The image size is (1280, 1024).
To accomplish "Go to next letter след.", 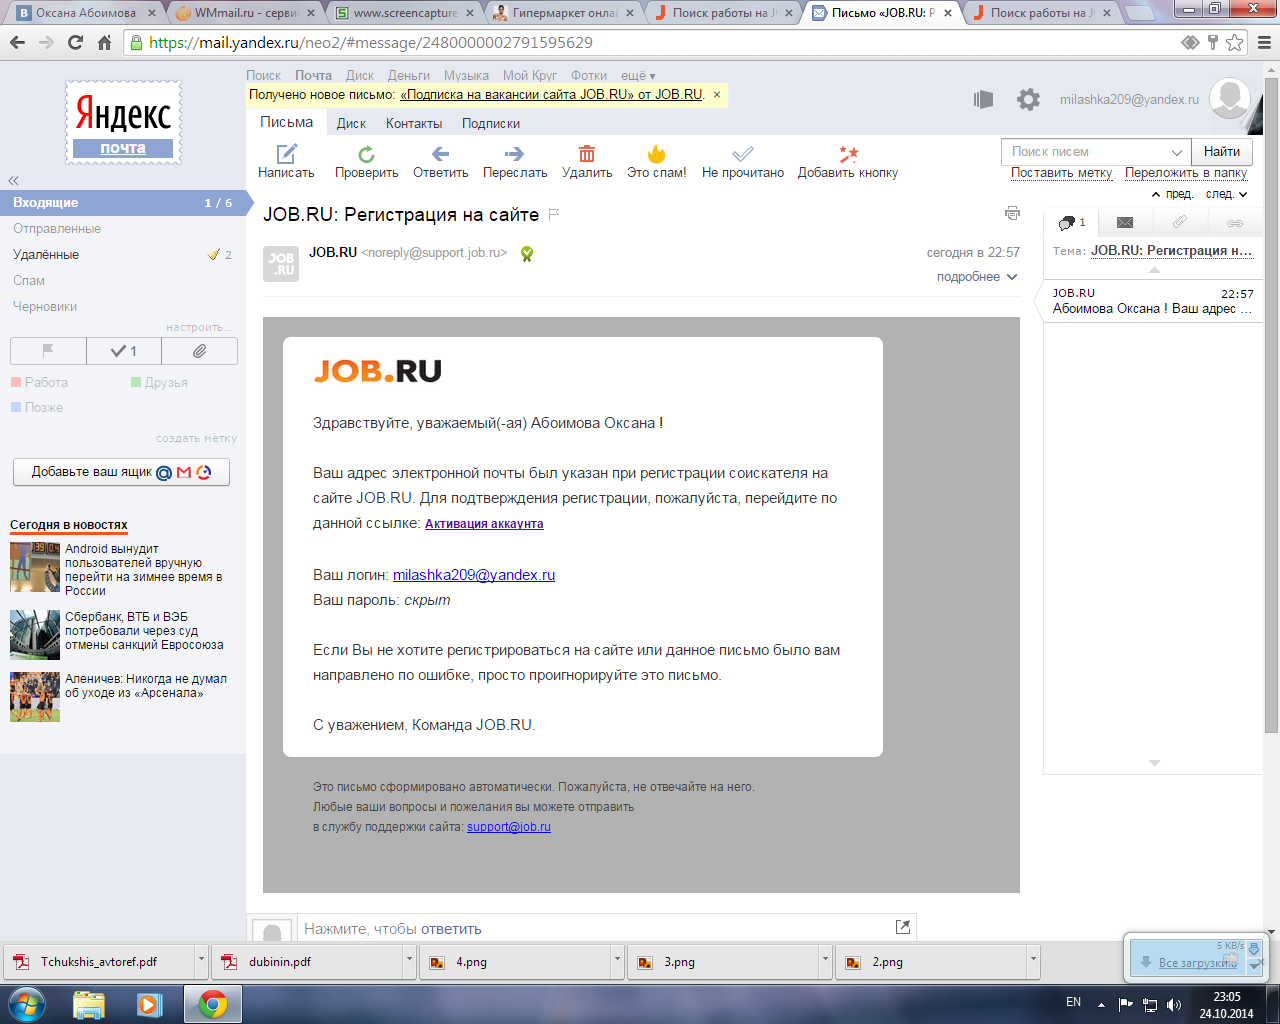I will (x=1227, y=194).
